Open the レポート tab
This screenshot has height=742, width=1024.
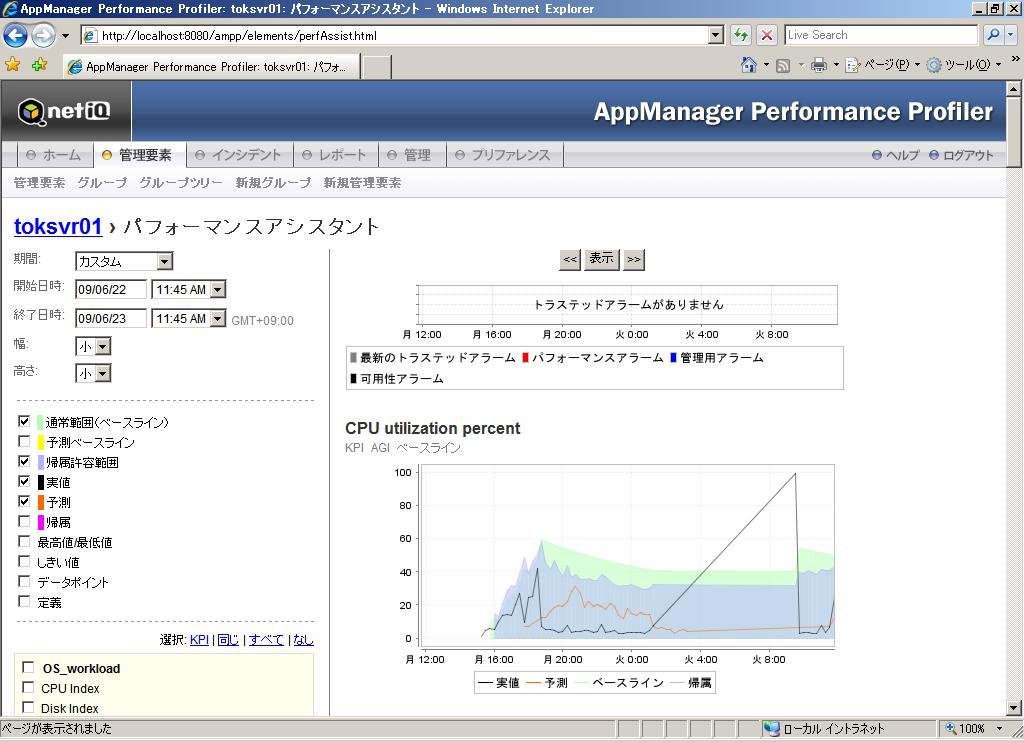coord(334,155)
